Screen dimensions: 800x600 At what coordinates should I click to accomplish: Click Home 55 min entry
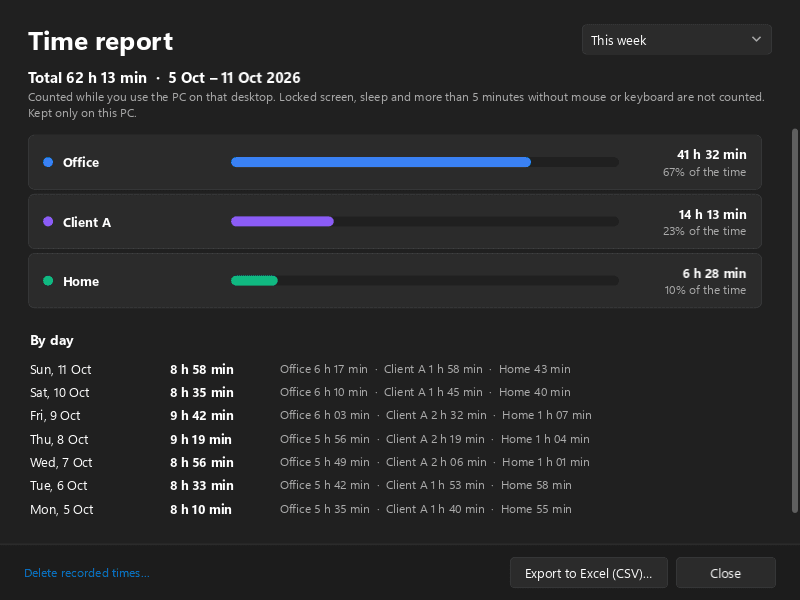coord(536,509)
